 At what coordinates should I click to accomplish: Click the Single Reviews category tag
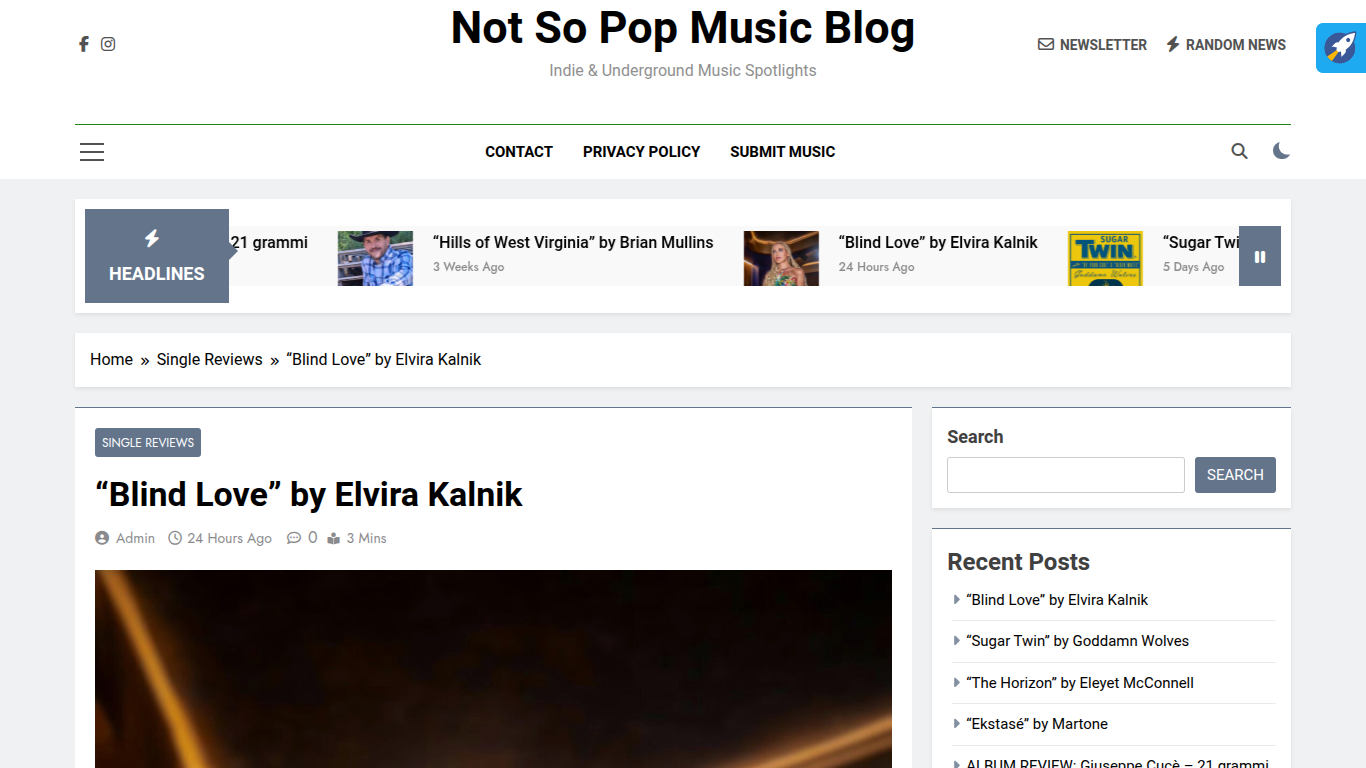tap(148, 442)
